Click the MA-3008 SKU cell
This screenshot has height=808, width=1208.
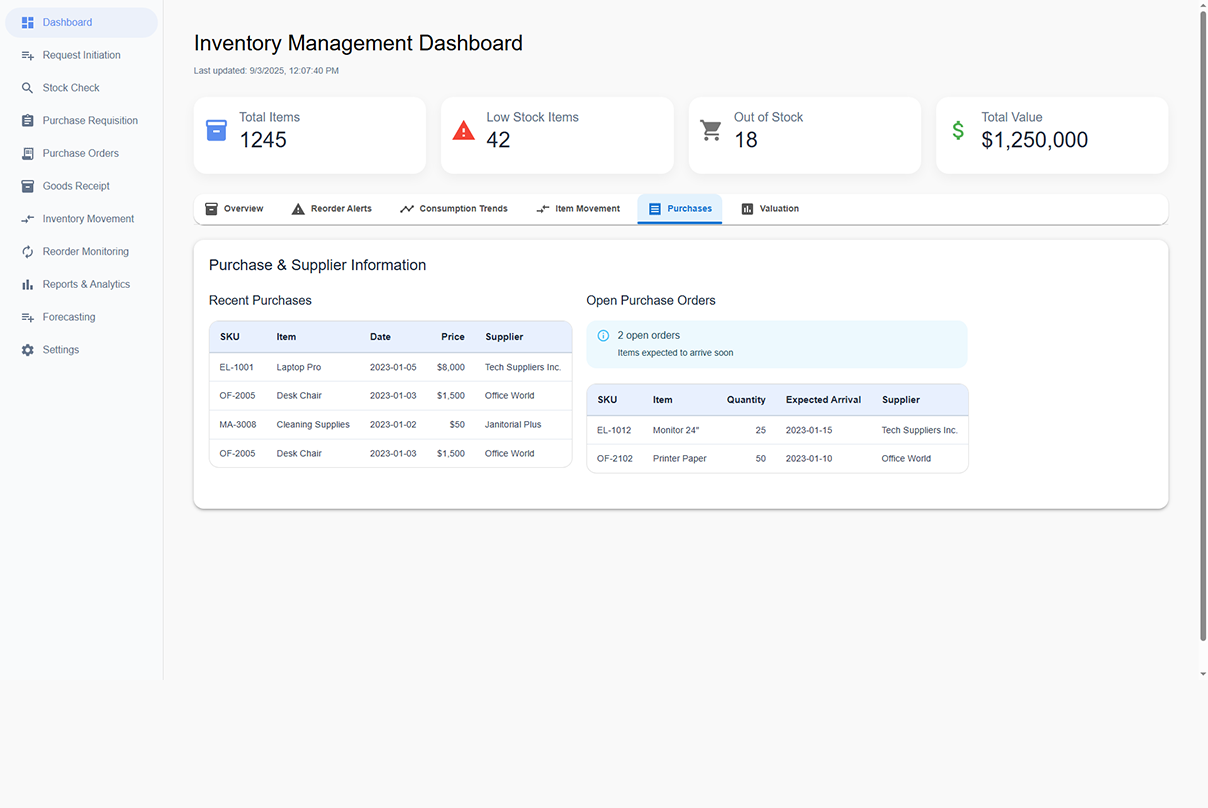click(x=238, y=425)
